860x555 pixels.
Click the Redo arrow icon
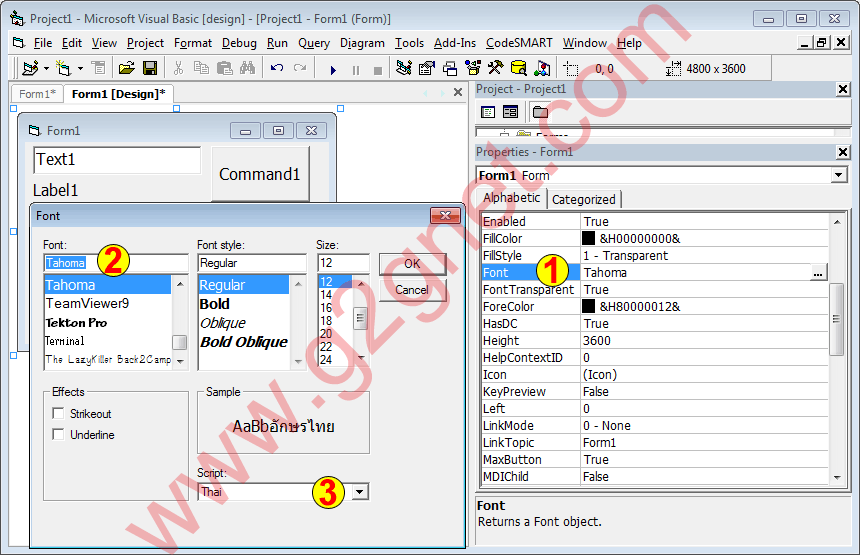pyautogui.click(x=300, y=69)
